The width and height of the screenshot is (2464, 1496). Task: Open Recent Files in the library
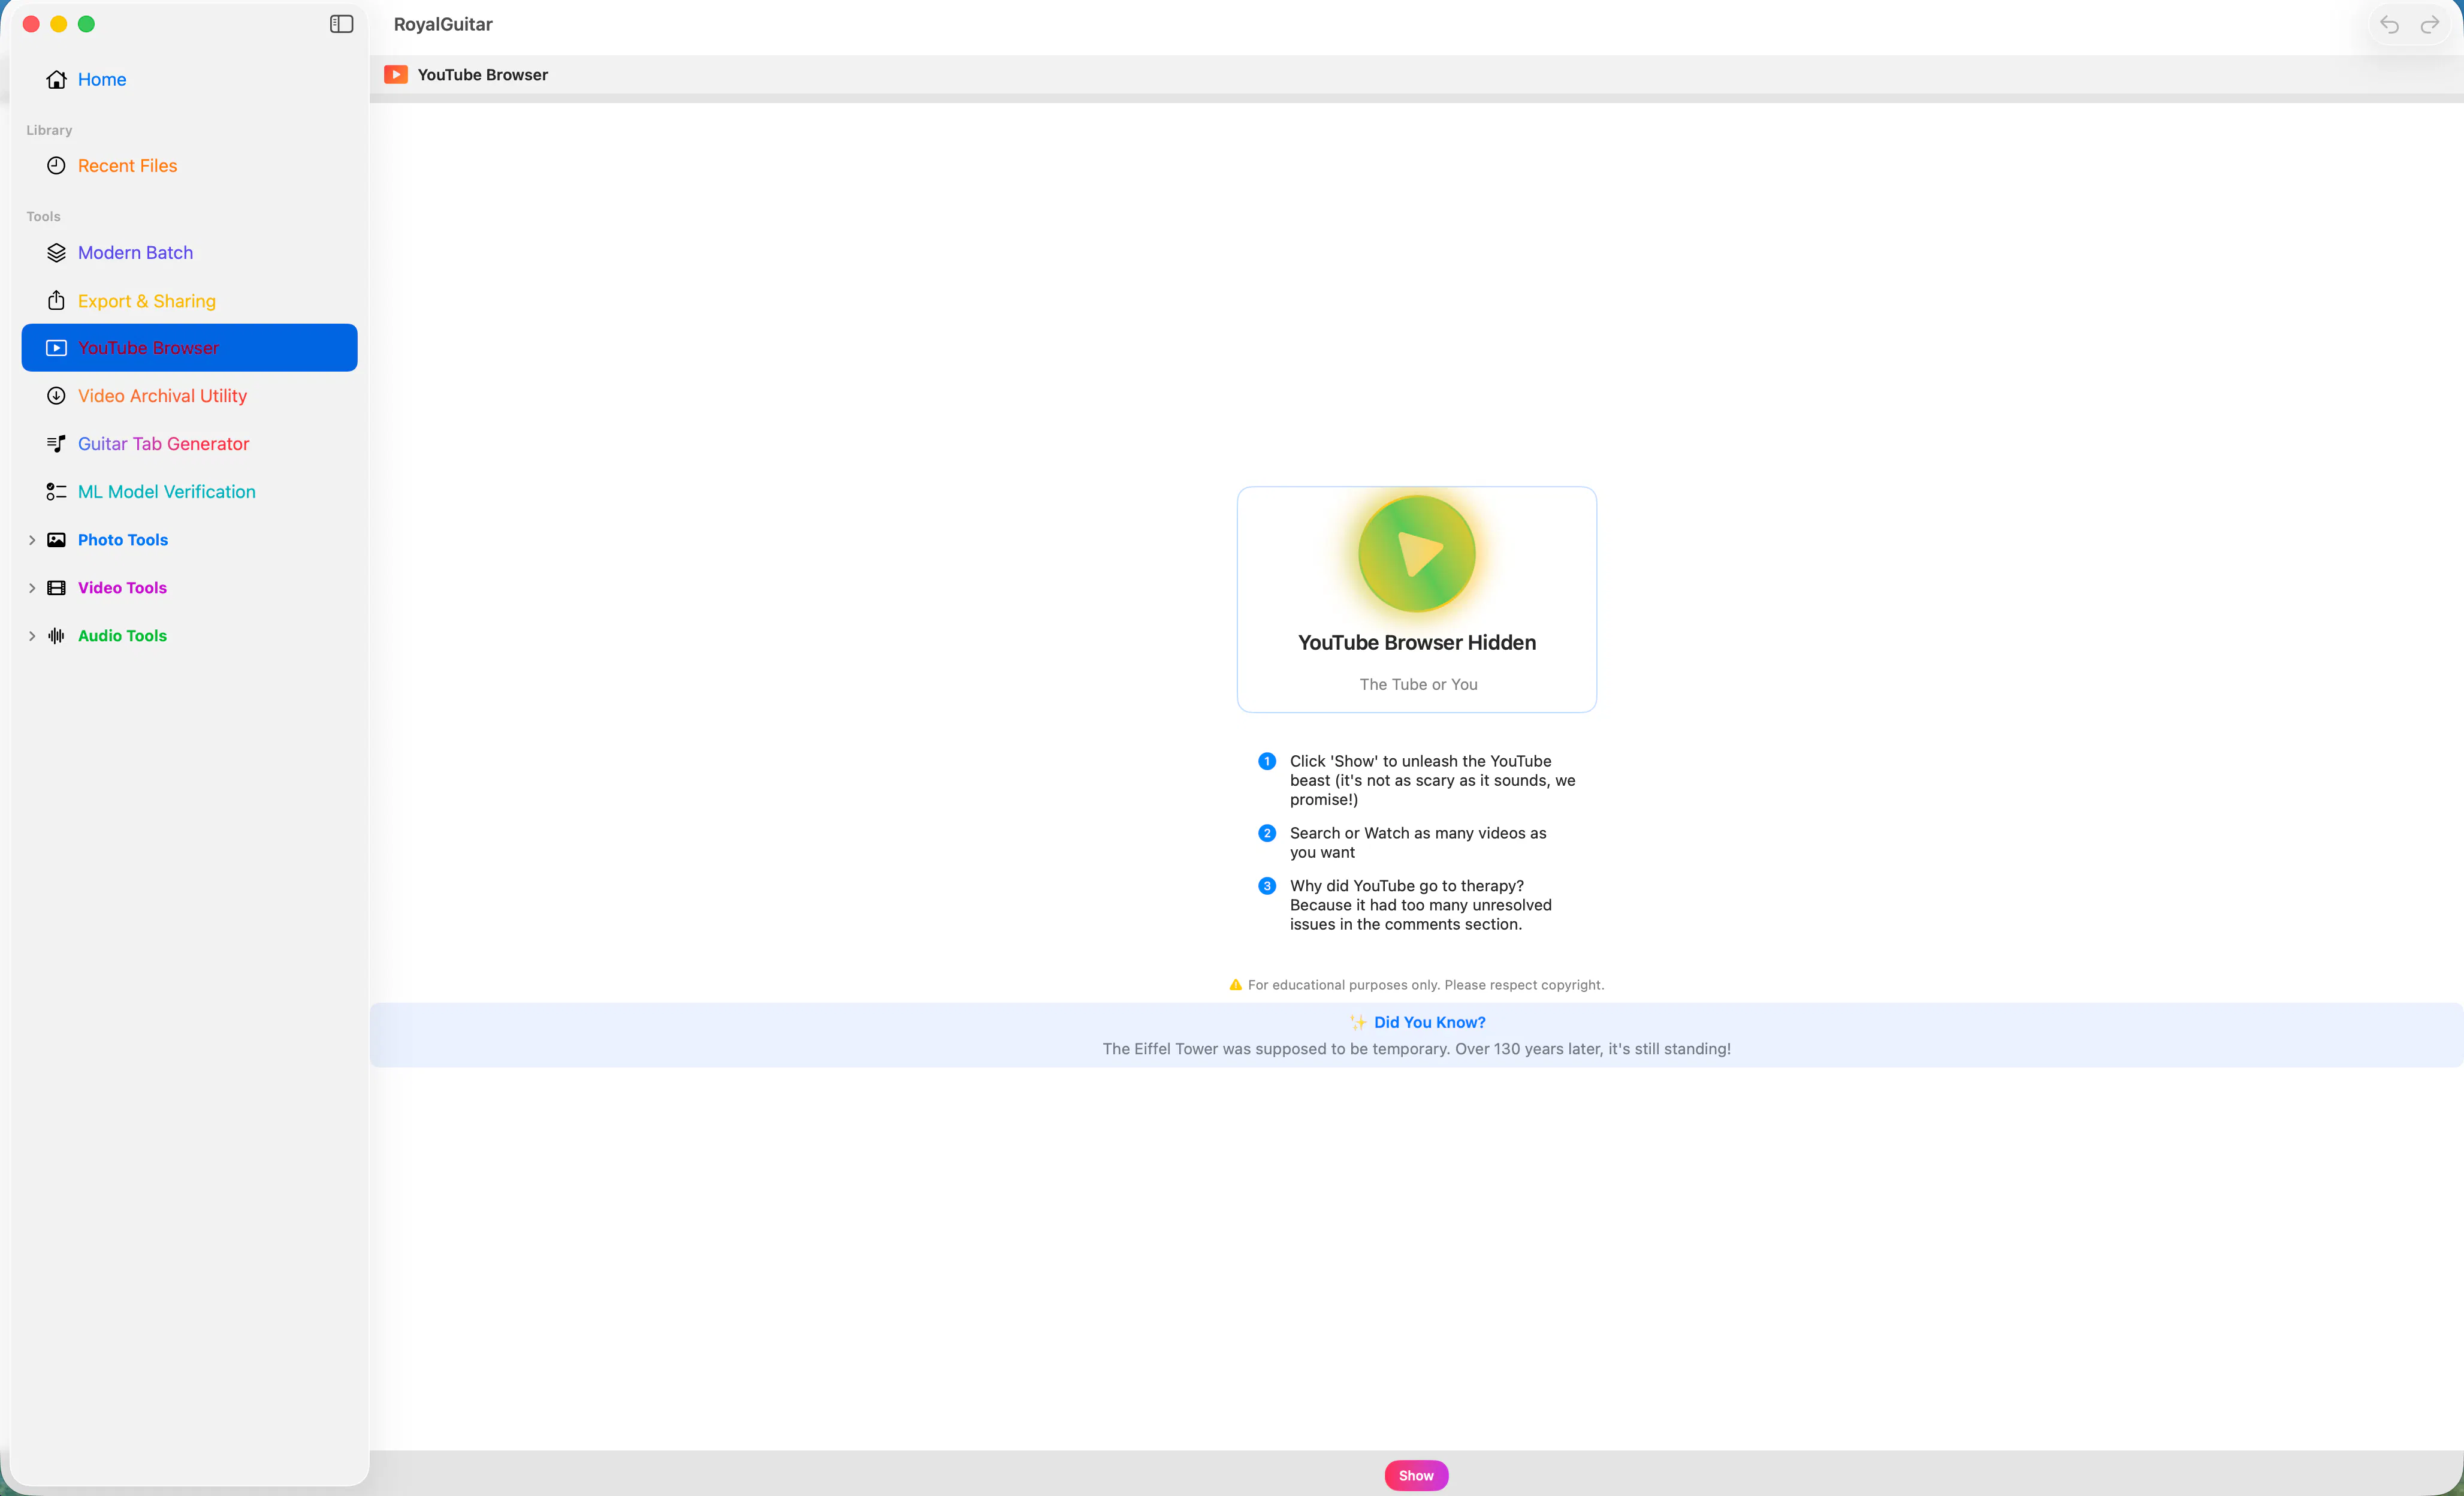189,166
